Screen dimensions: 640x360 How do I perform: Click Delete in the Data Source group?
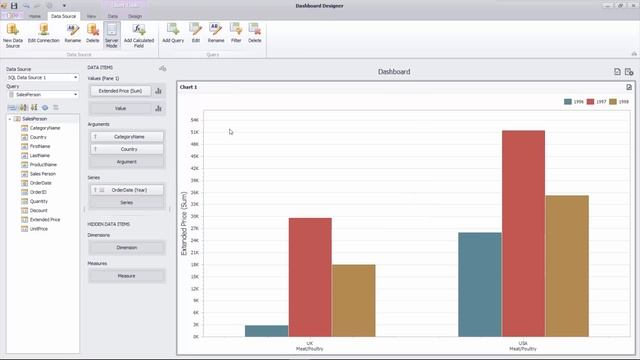(x=93, y=33)
